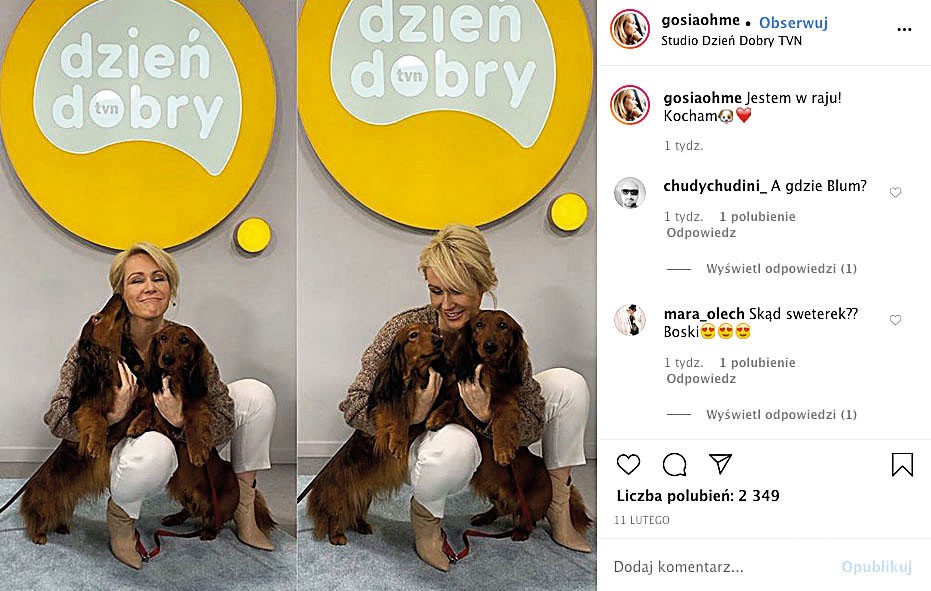Like mara_olech's comment with the small heart
Image resolution: width=931 pixels, height=591 pixels.
pyautogui.click(x=895, y=320)
